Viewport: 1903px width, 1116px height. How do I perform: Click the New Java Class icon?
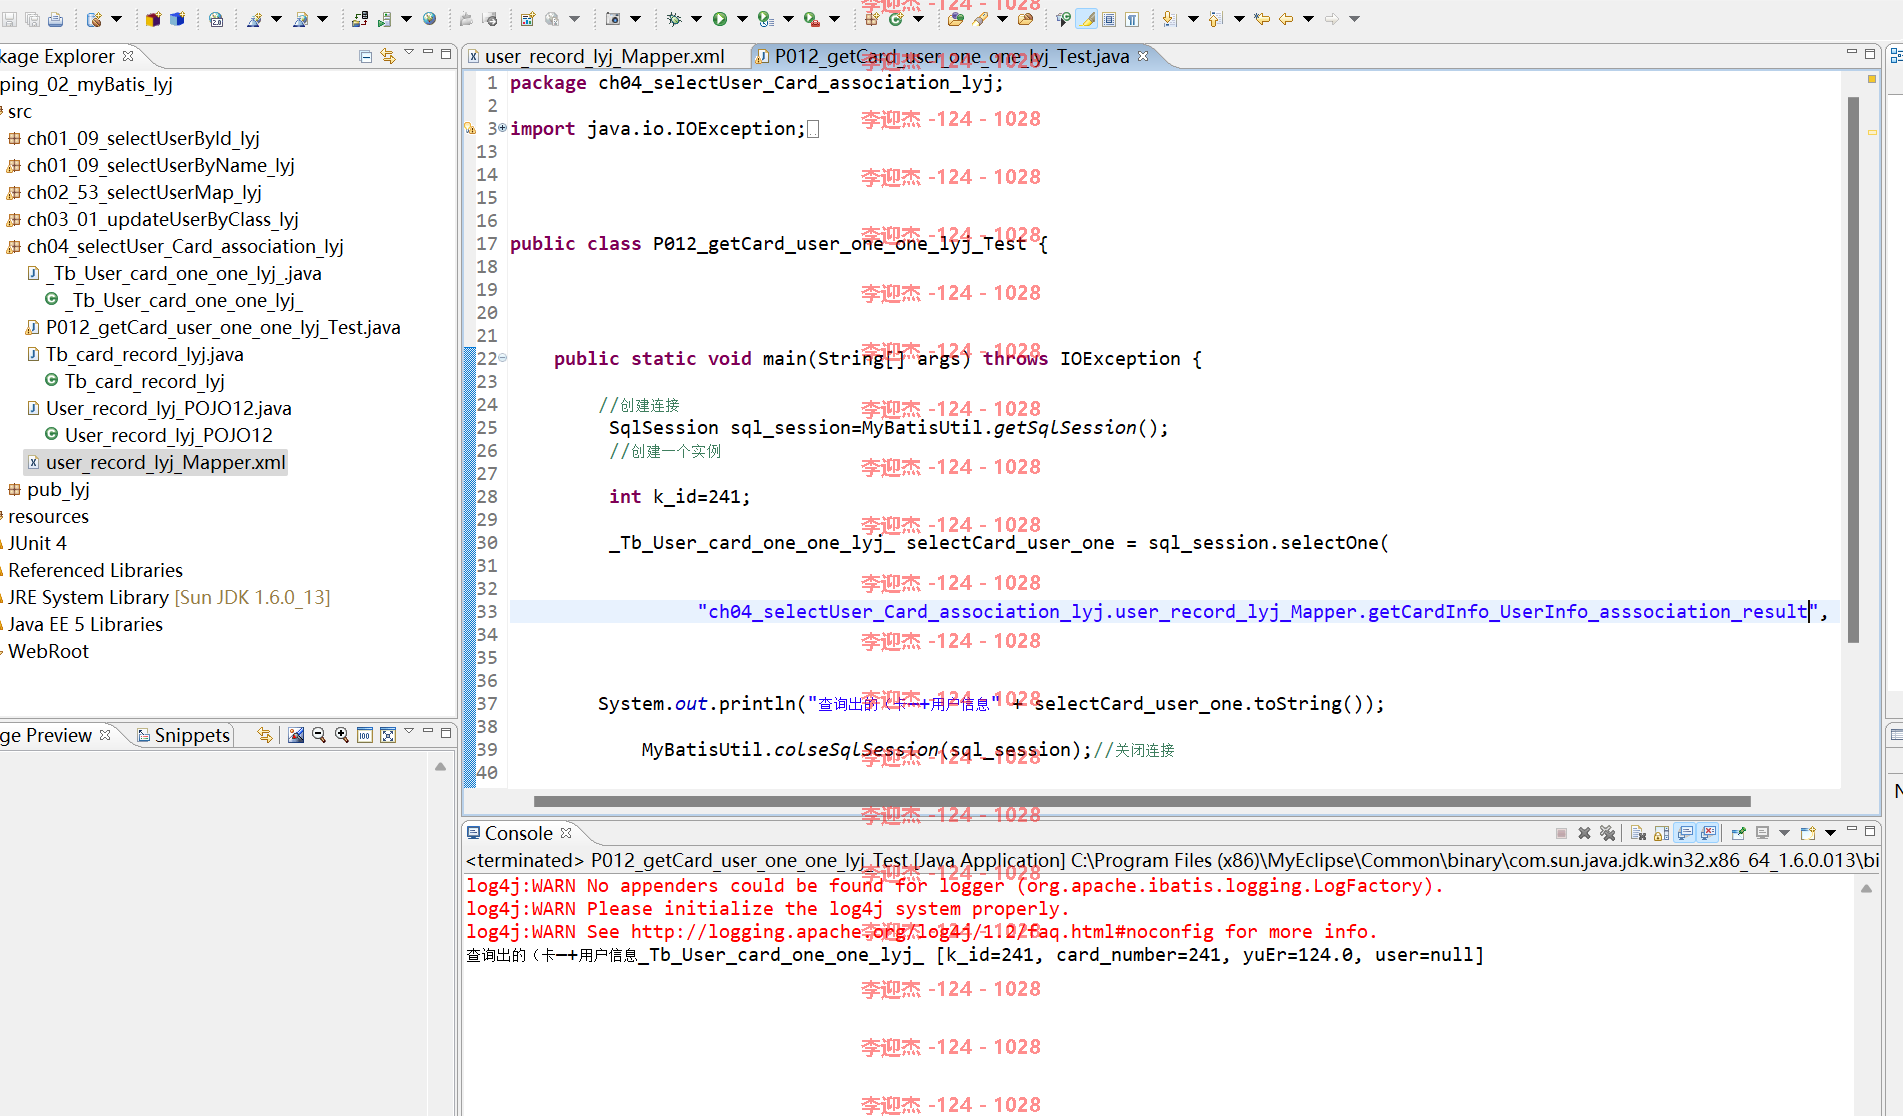click(x=896, y=19)
